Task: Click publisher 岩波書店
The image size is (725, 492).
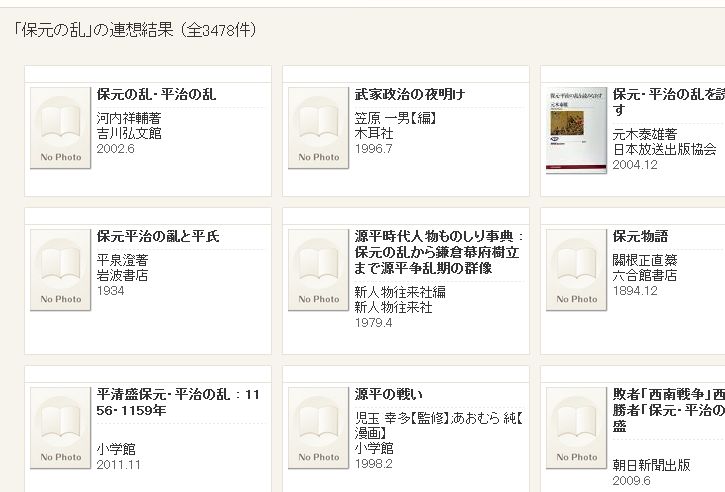Action: point(122,275)
